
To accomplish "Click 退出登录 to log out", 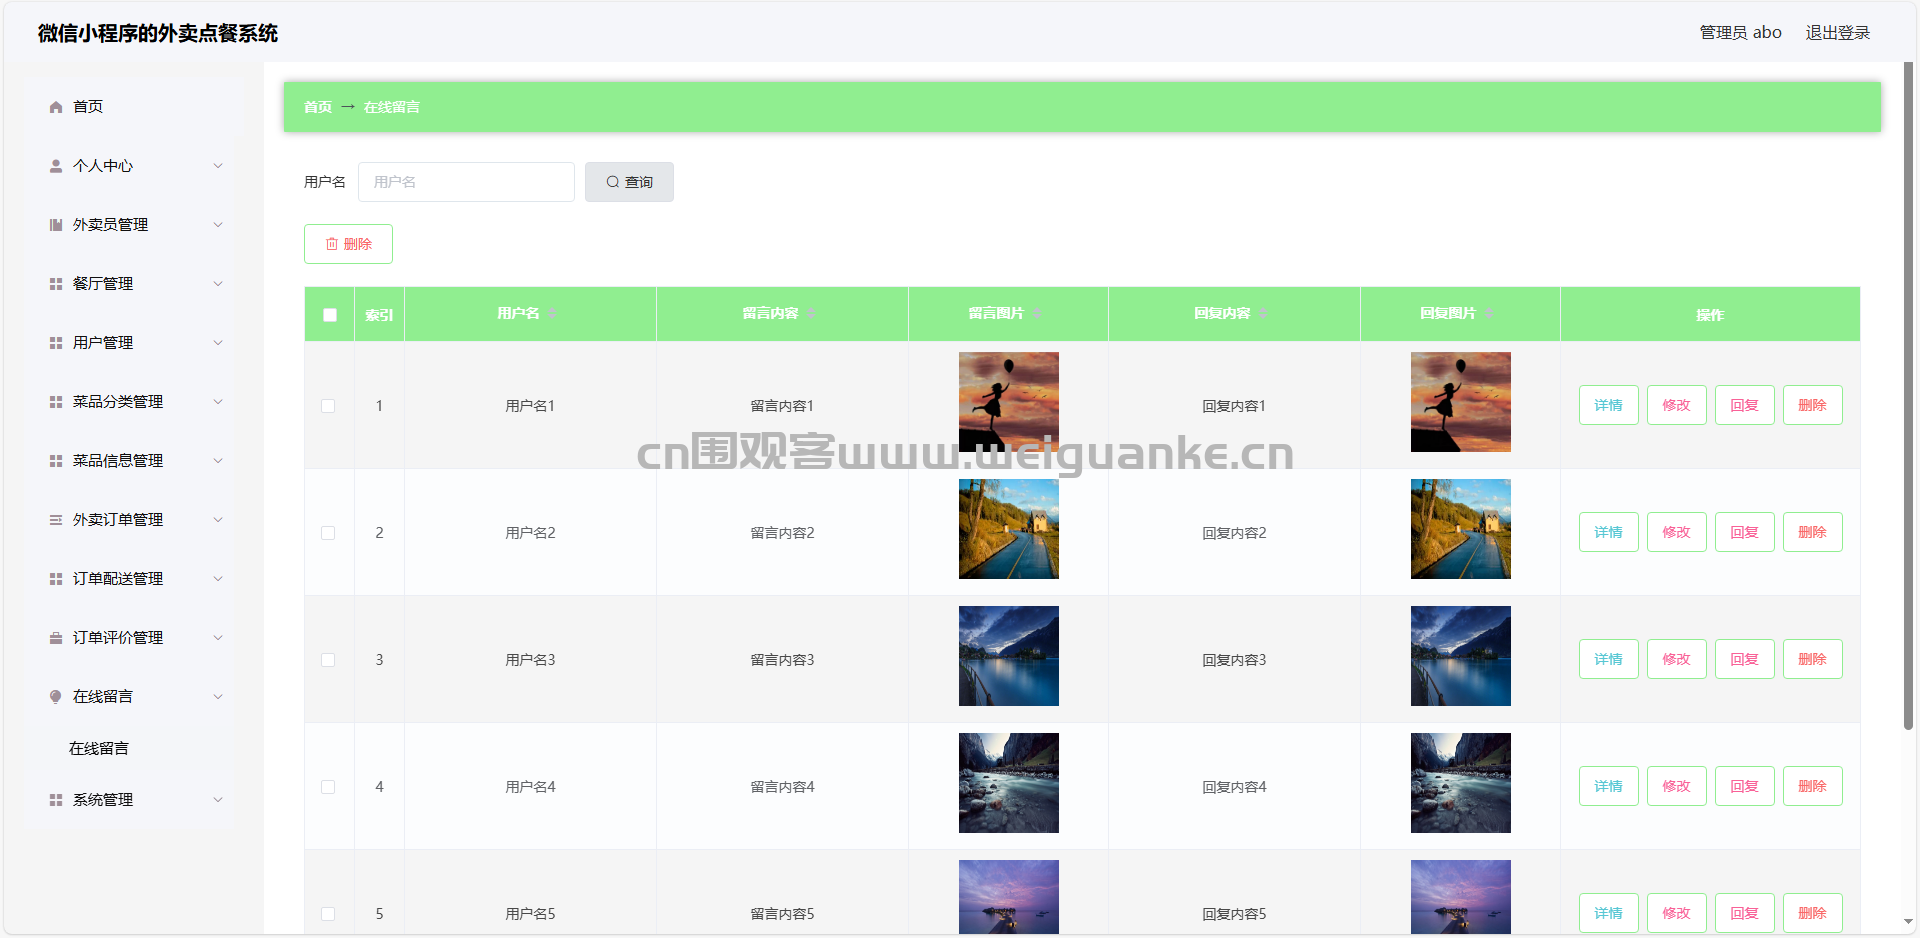I will (x=1837, y=33).
